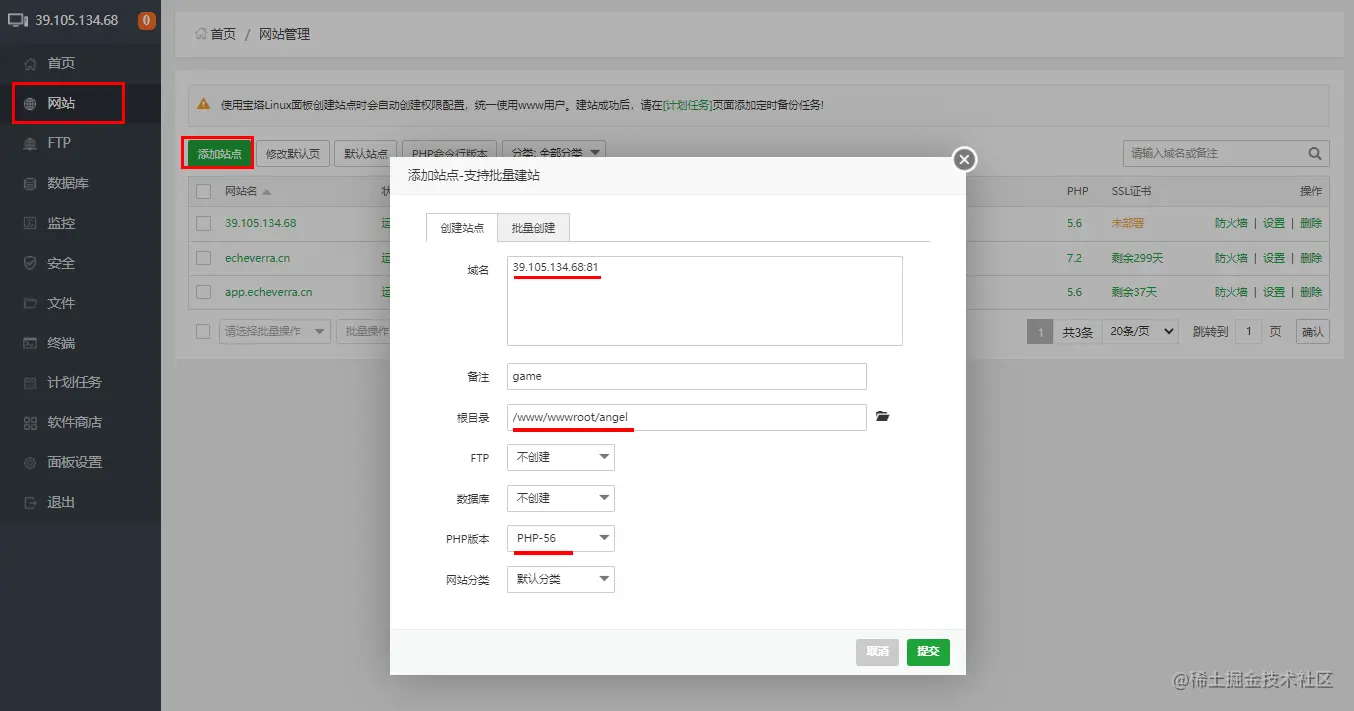Open the 20条/页 page size dropdown

coord(1141,331)
